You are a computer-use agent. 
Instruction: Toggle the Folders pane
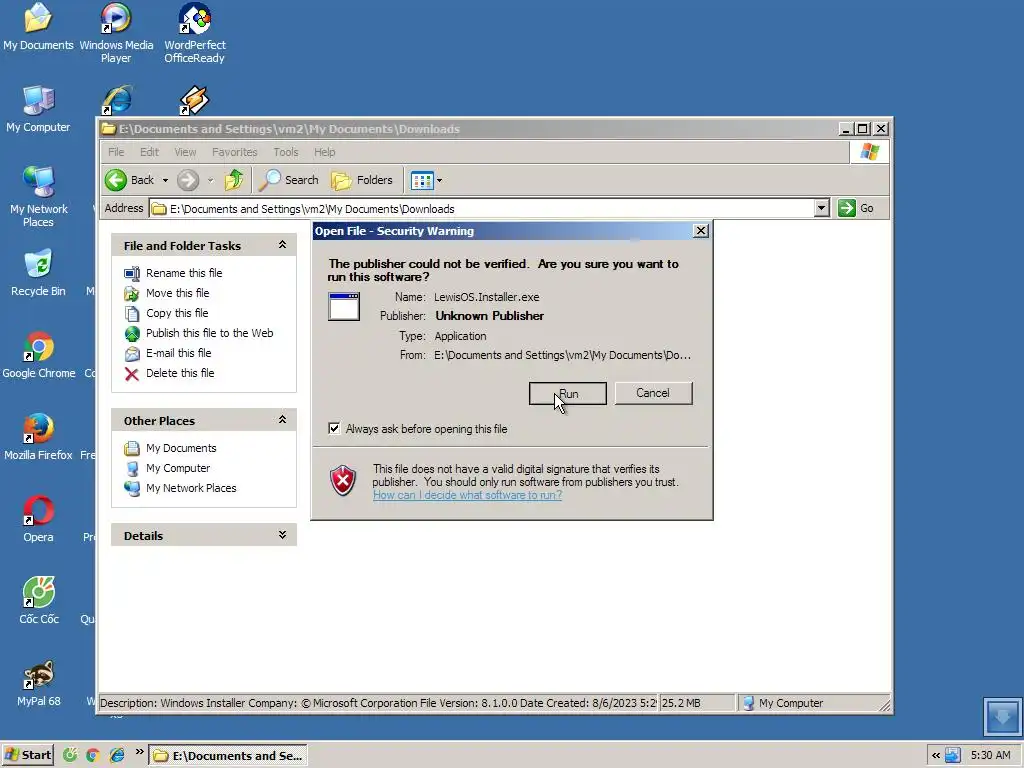point(362,180)
